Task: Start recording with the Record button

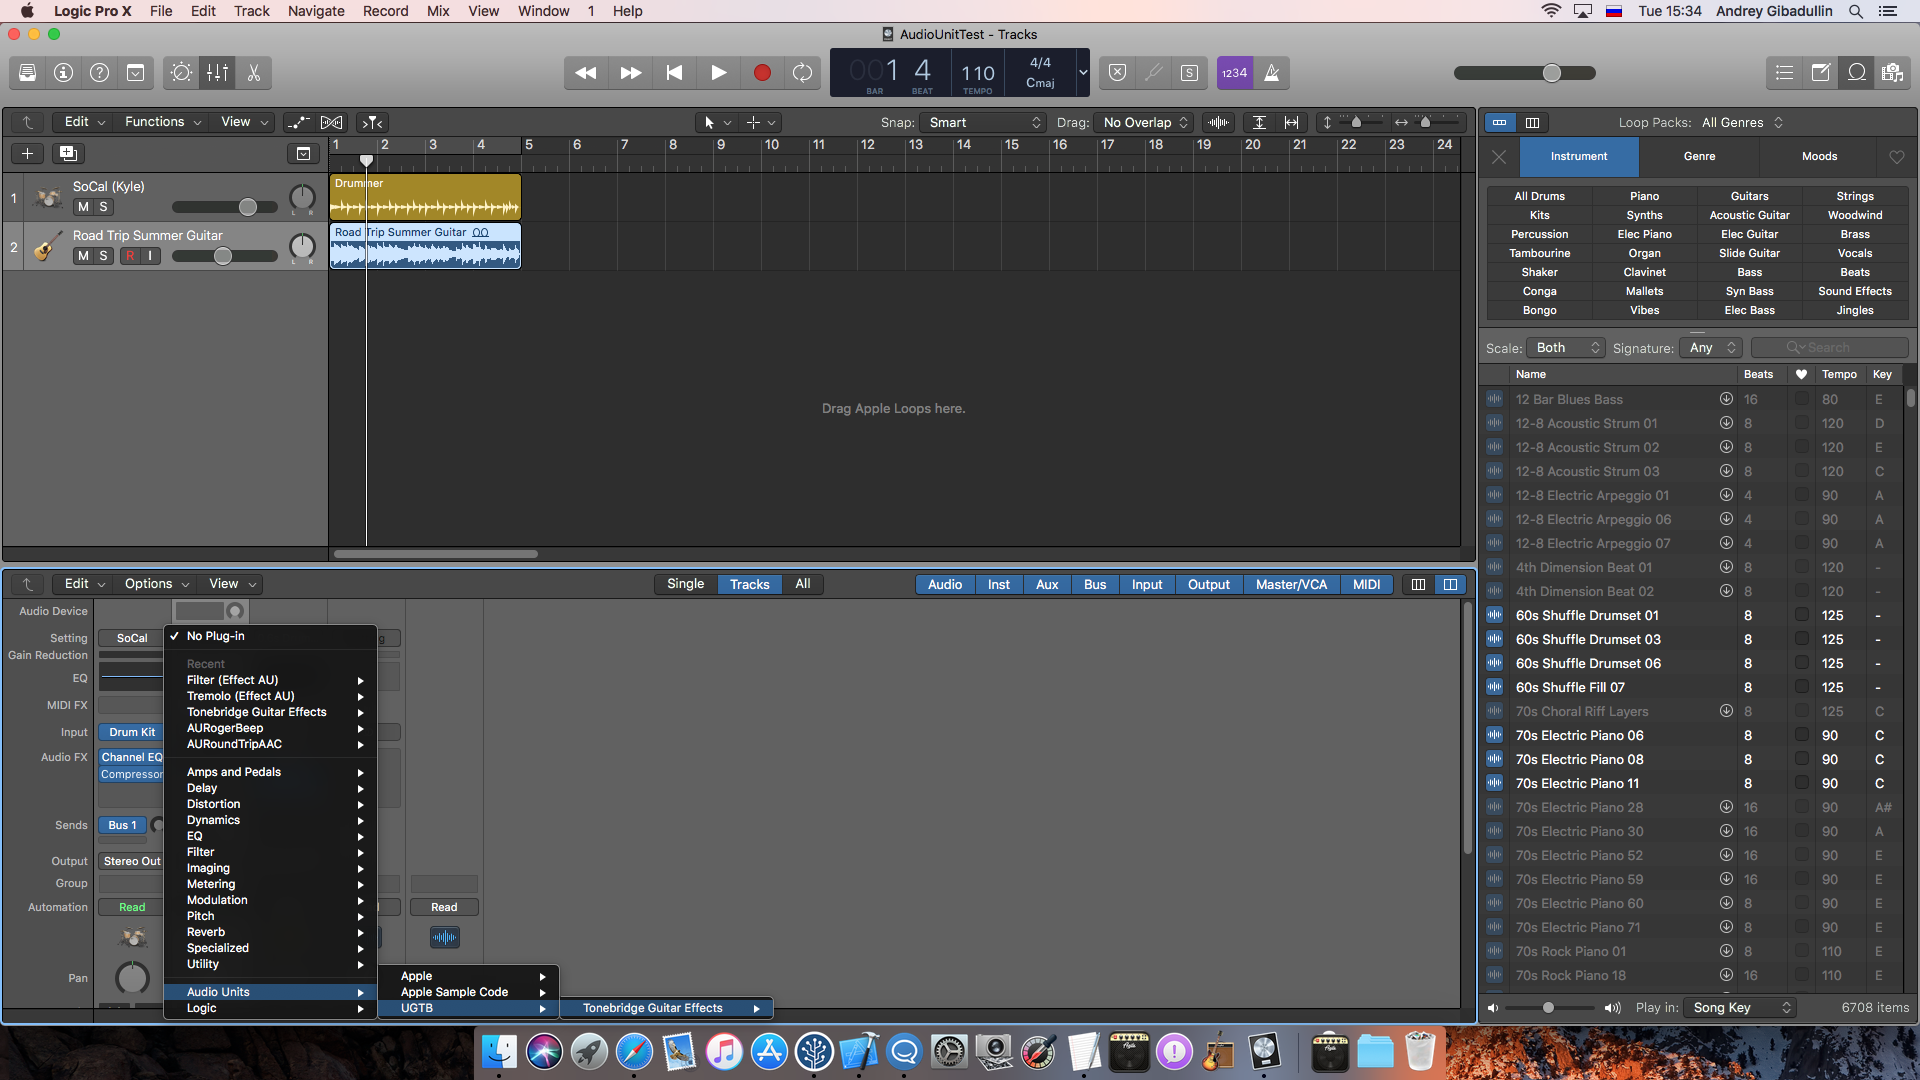Action: tap(762, 73)
